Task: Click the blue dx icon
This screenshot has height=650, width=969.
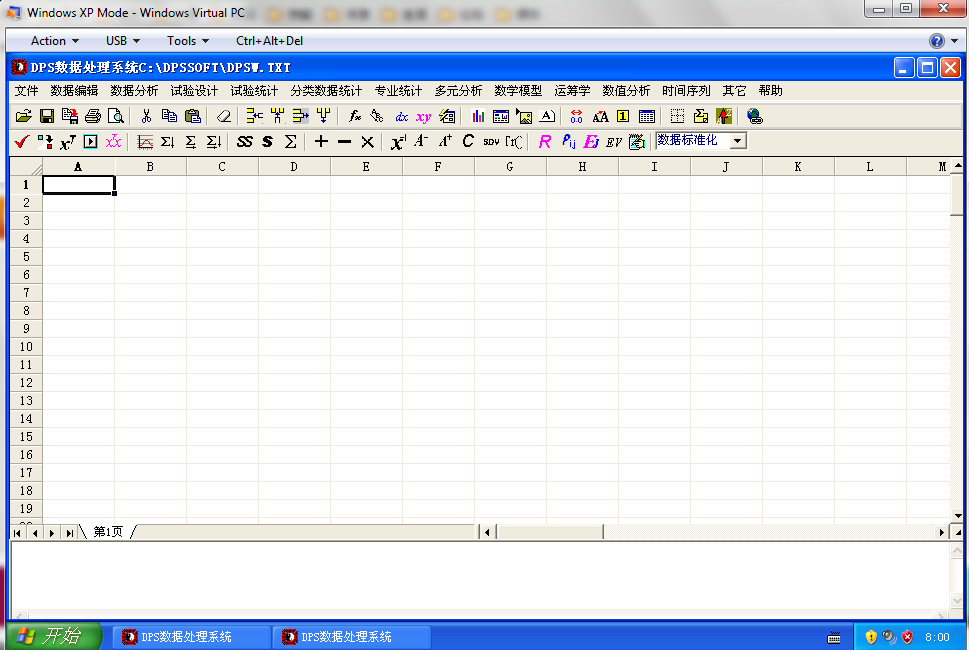Action: [x=402, y=116]
